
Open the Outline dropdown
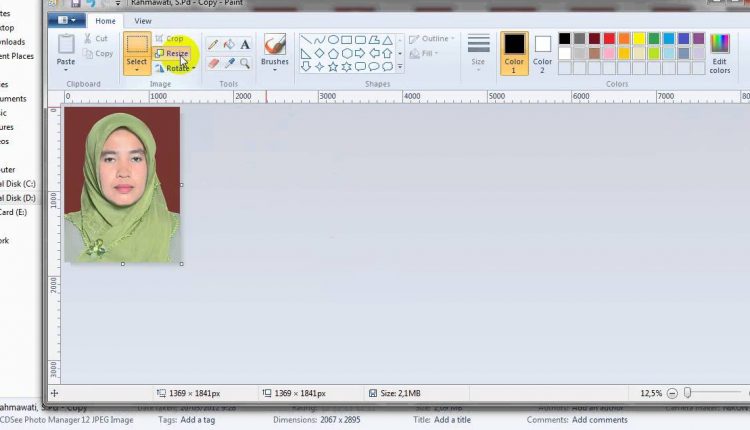(x=432, y=38)
